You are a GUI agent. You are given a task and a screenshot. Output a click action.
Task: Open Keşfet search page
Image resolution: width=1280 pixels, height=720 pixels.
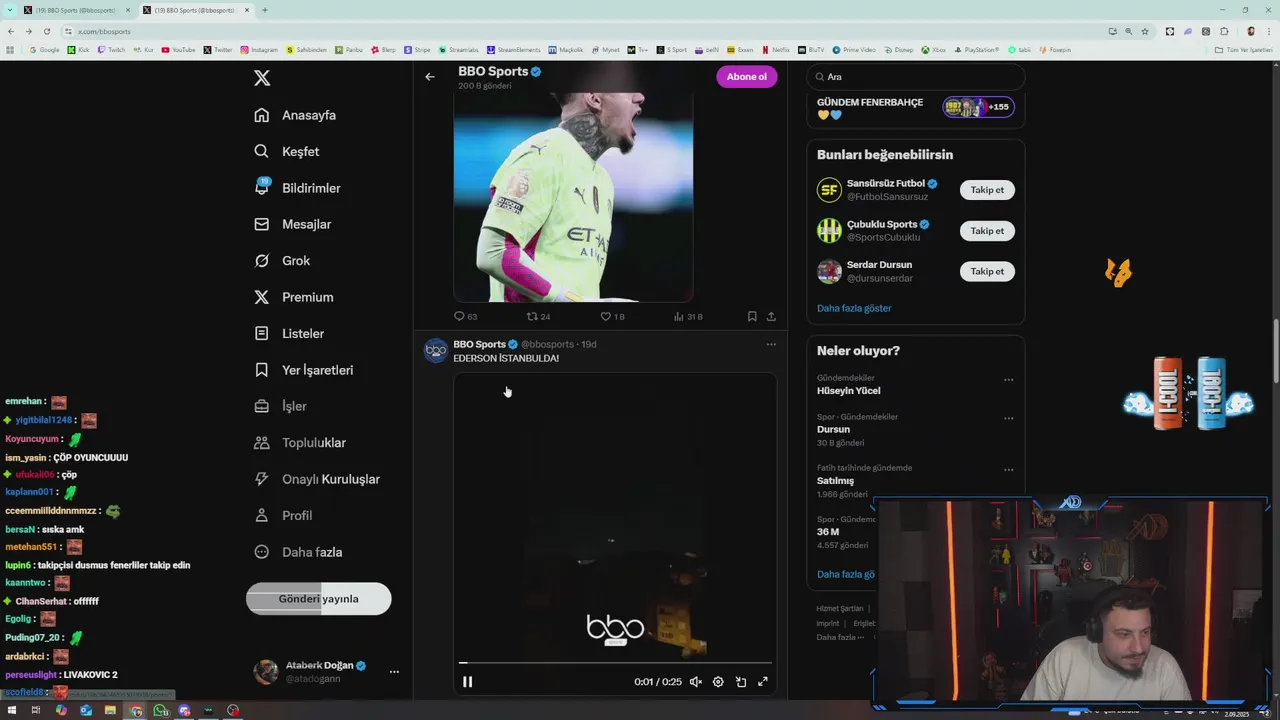point(287,151)
